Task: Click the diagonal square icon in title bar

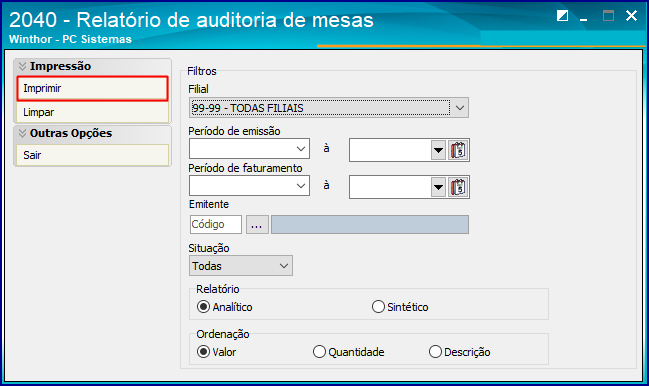Action: click(562, 16)
